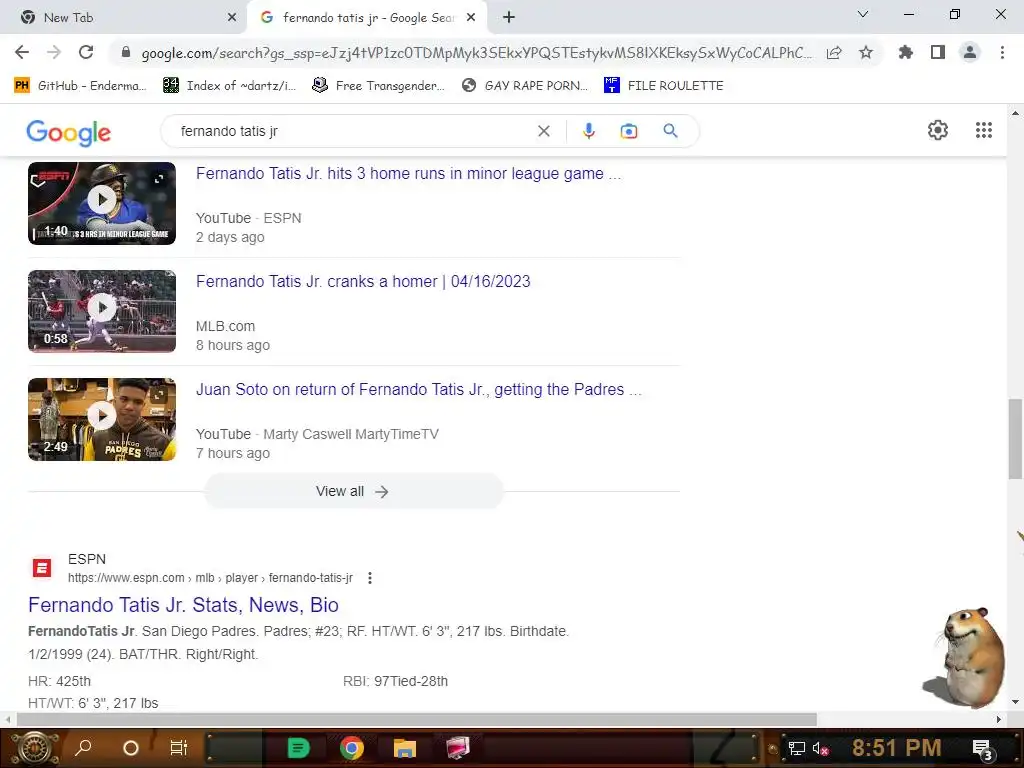Image resolution: width=1024 pixels, height=768 pixels.
Task: Clear the search box with the X
Action: pos(543,131)
